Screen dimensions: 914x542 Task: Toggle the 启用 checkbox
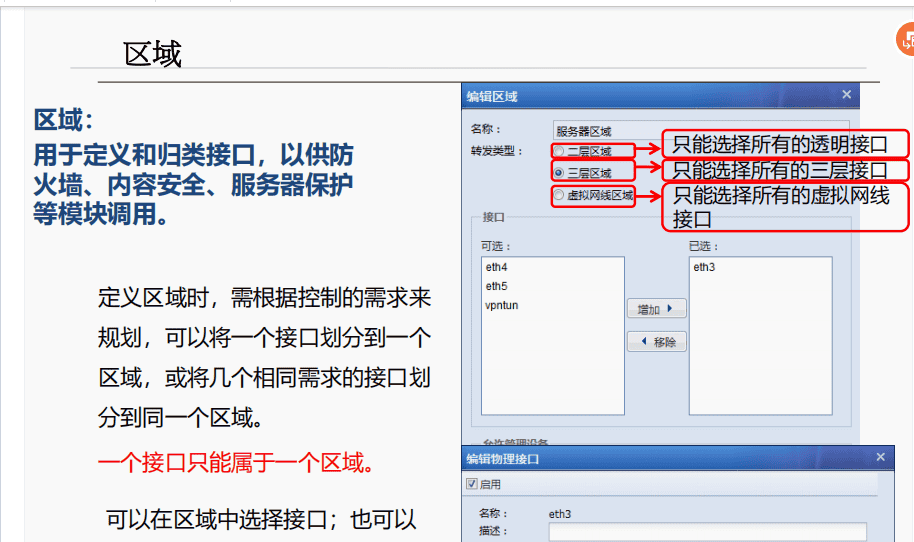[472, 484]
